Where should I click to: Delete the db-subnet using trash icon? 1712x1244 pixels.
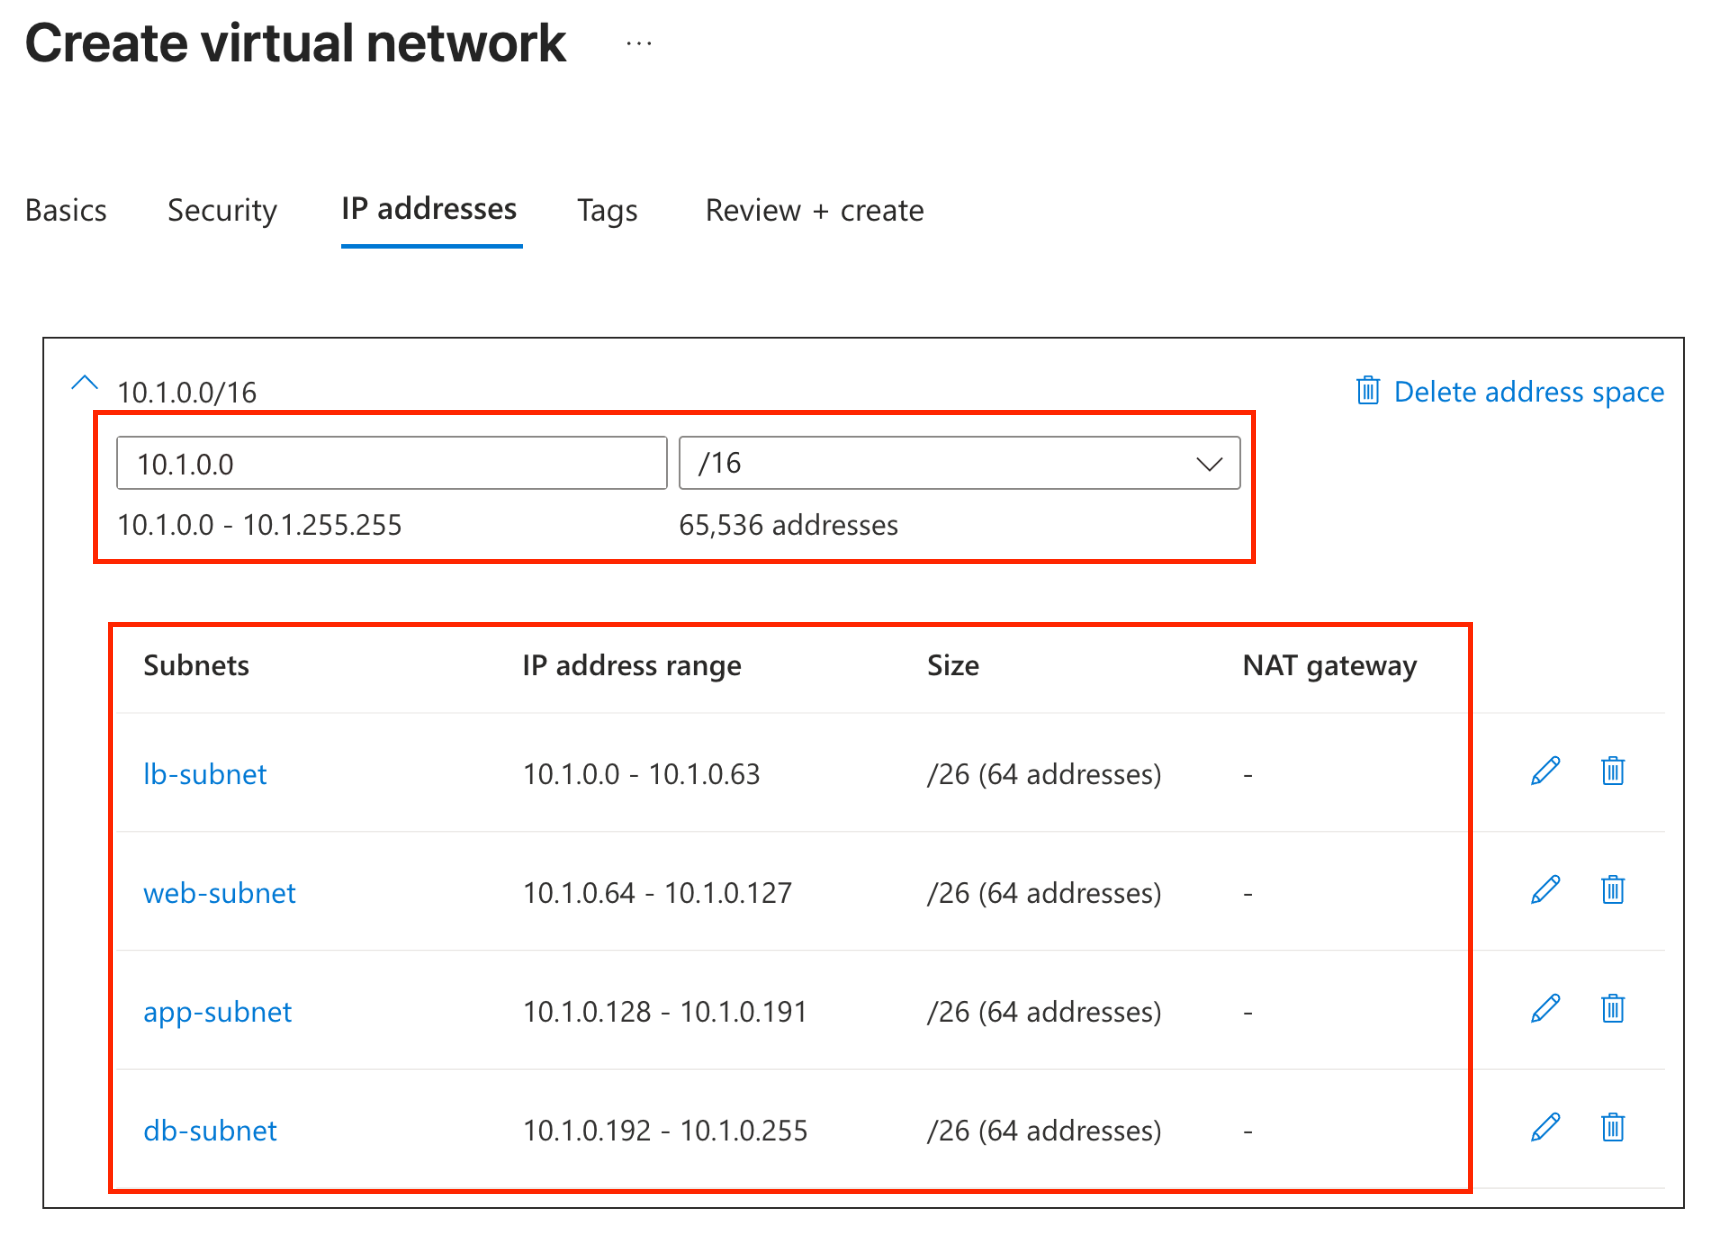pyautogui.click(x=1612, y=1128)
